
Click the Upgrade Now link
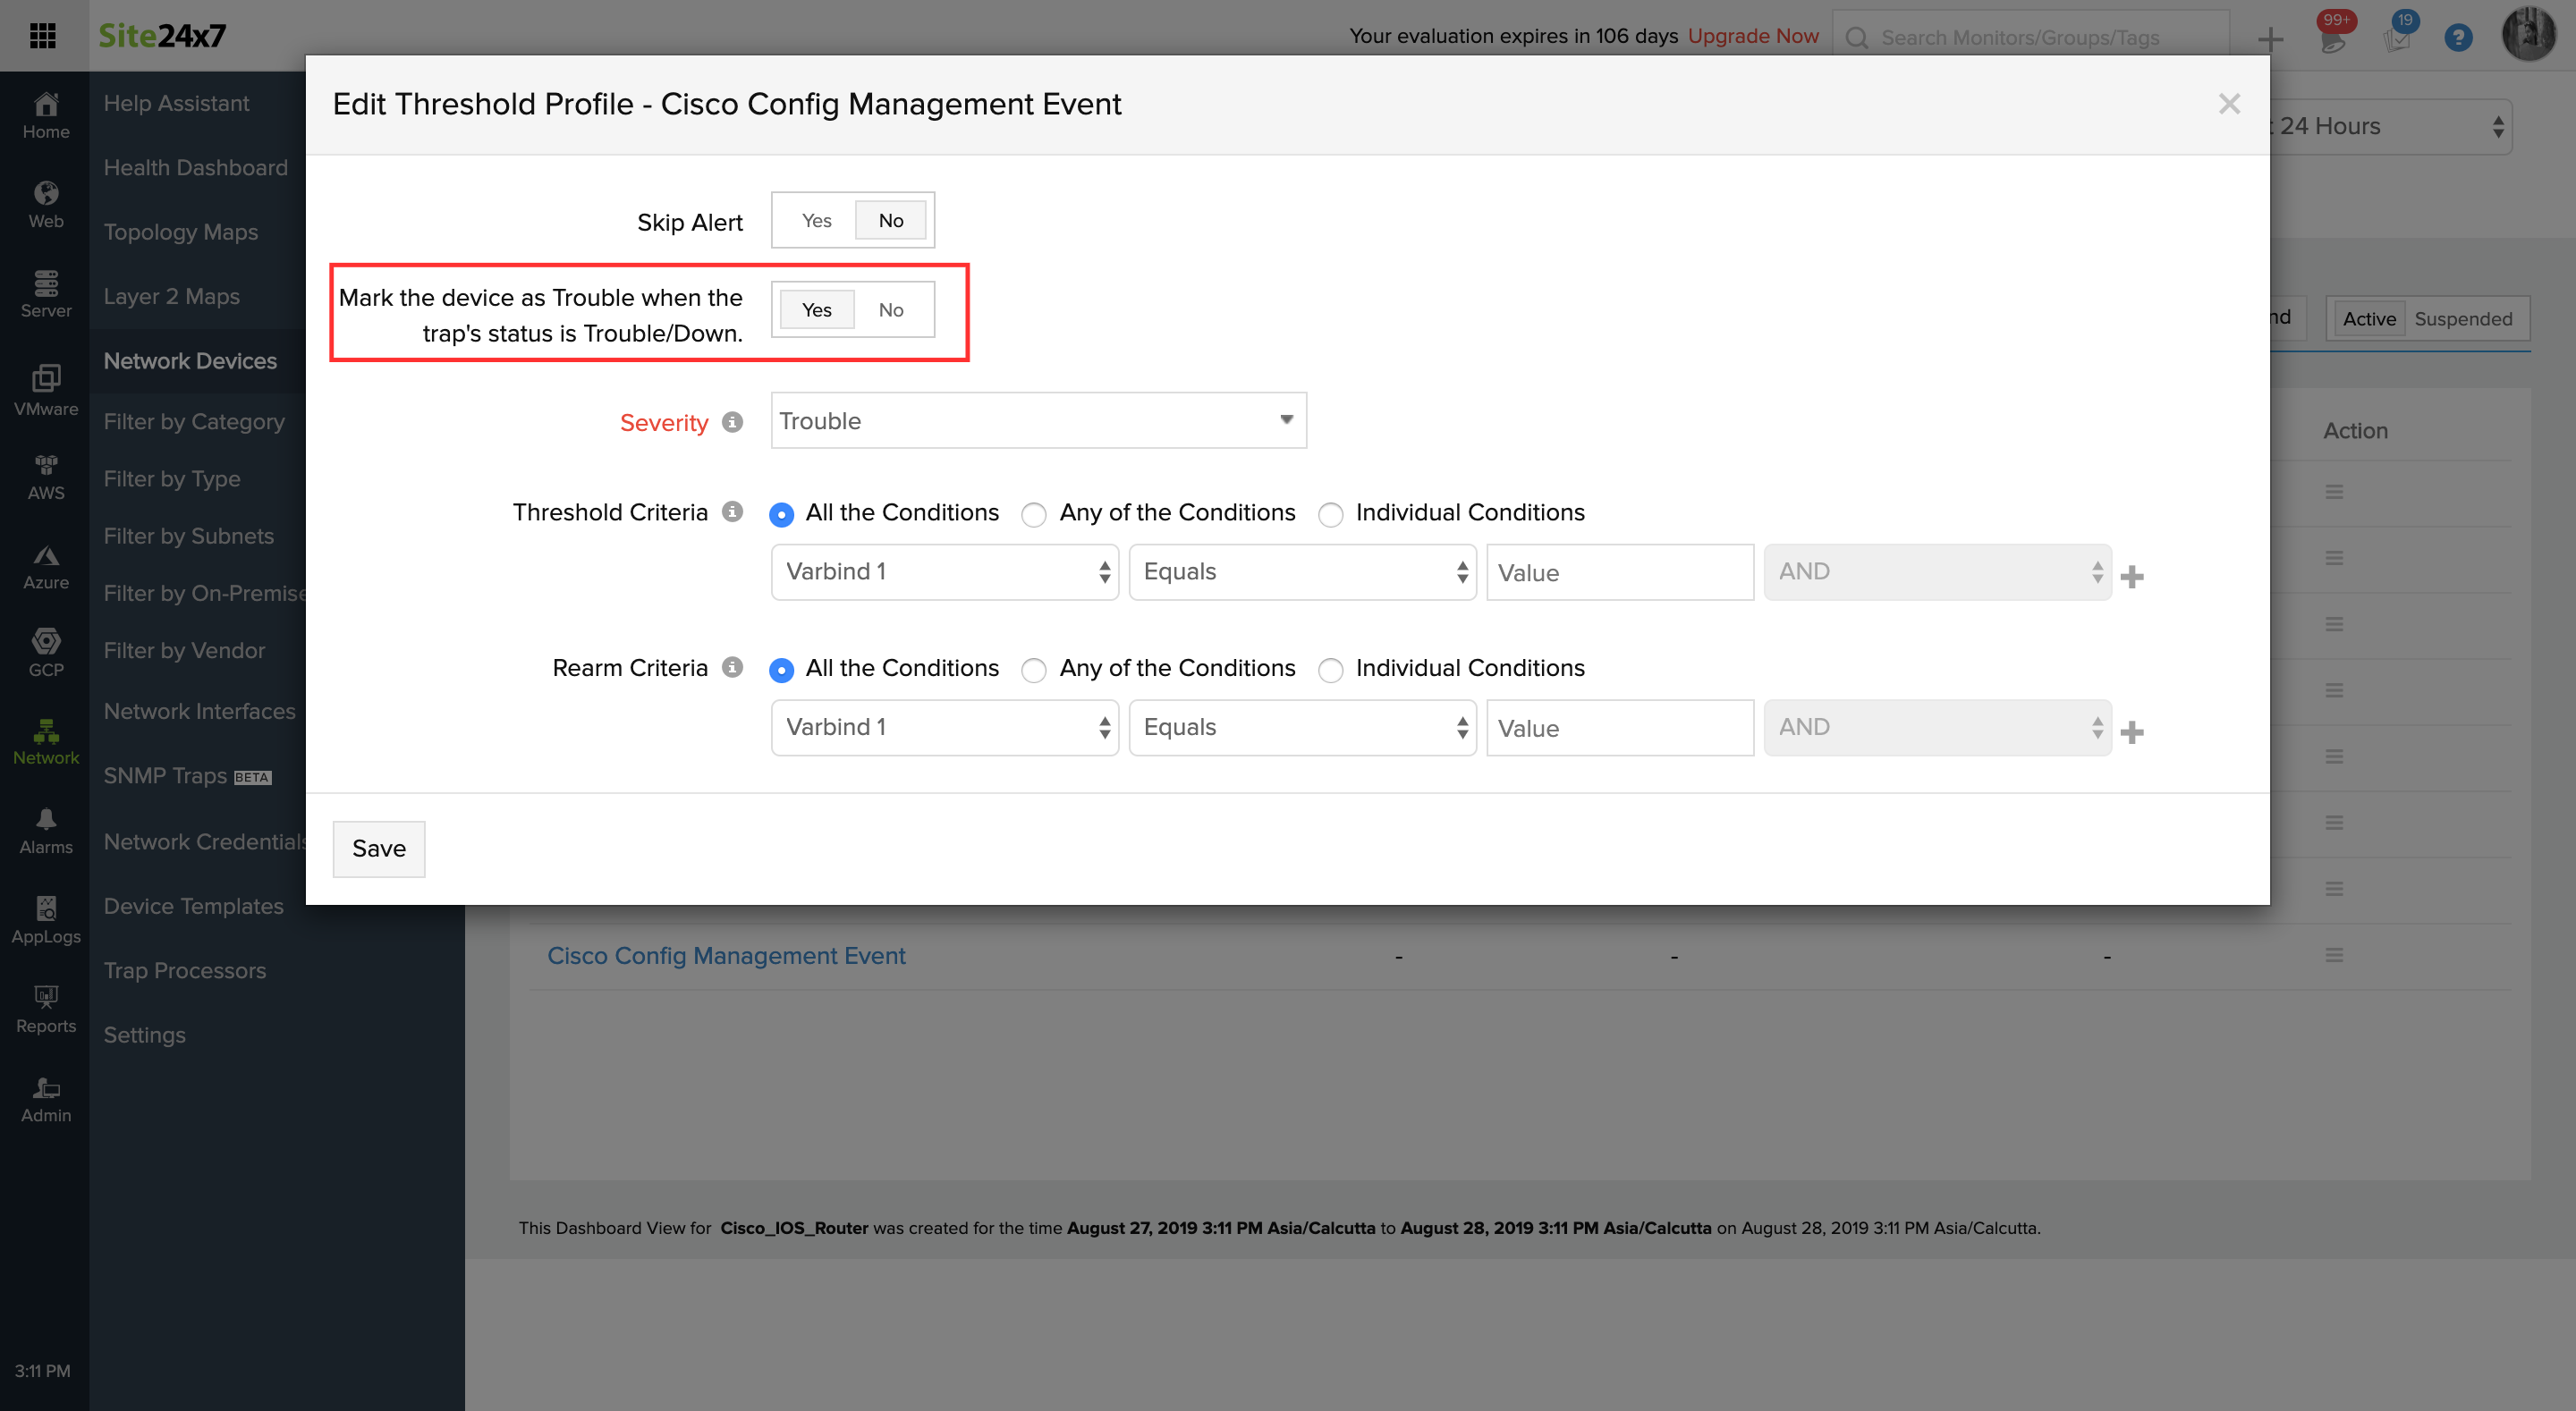pyautogui.click(x=1752, y=36)
